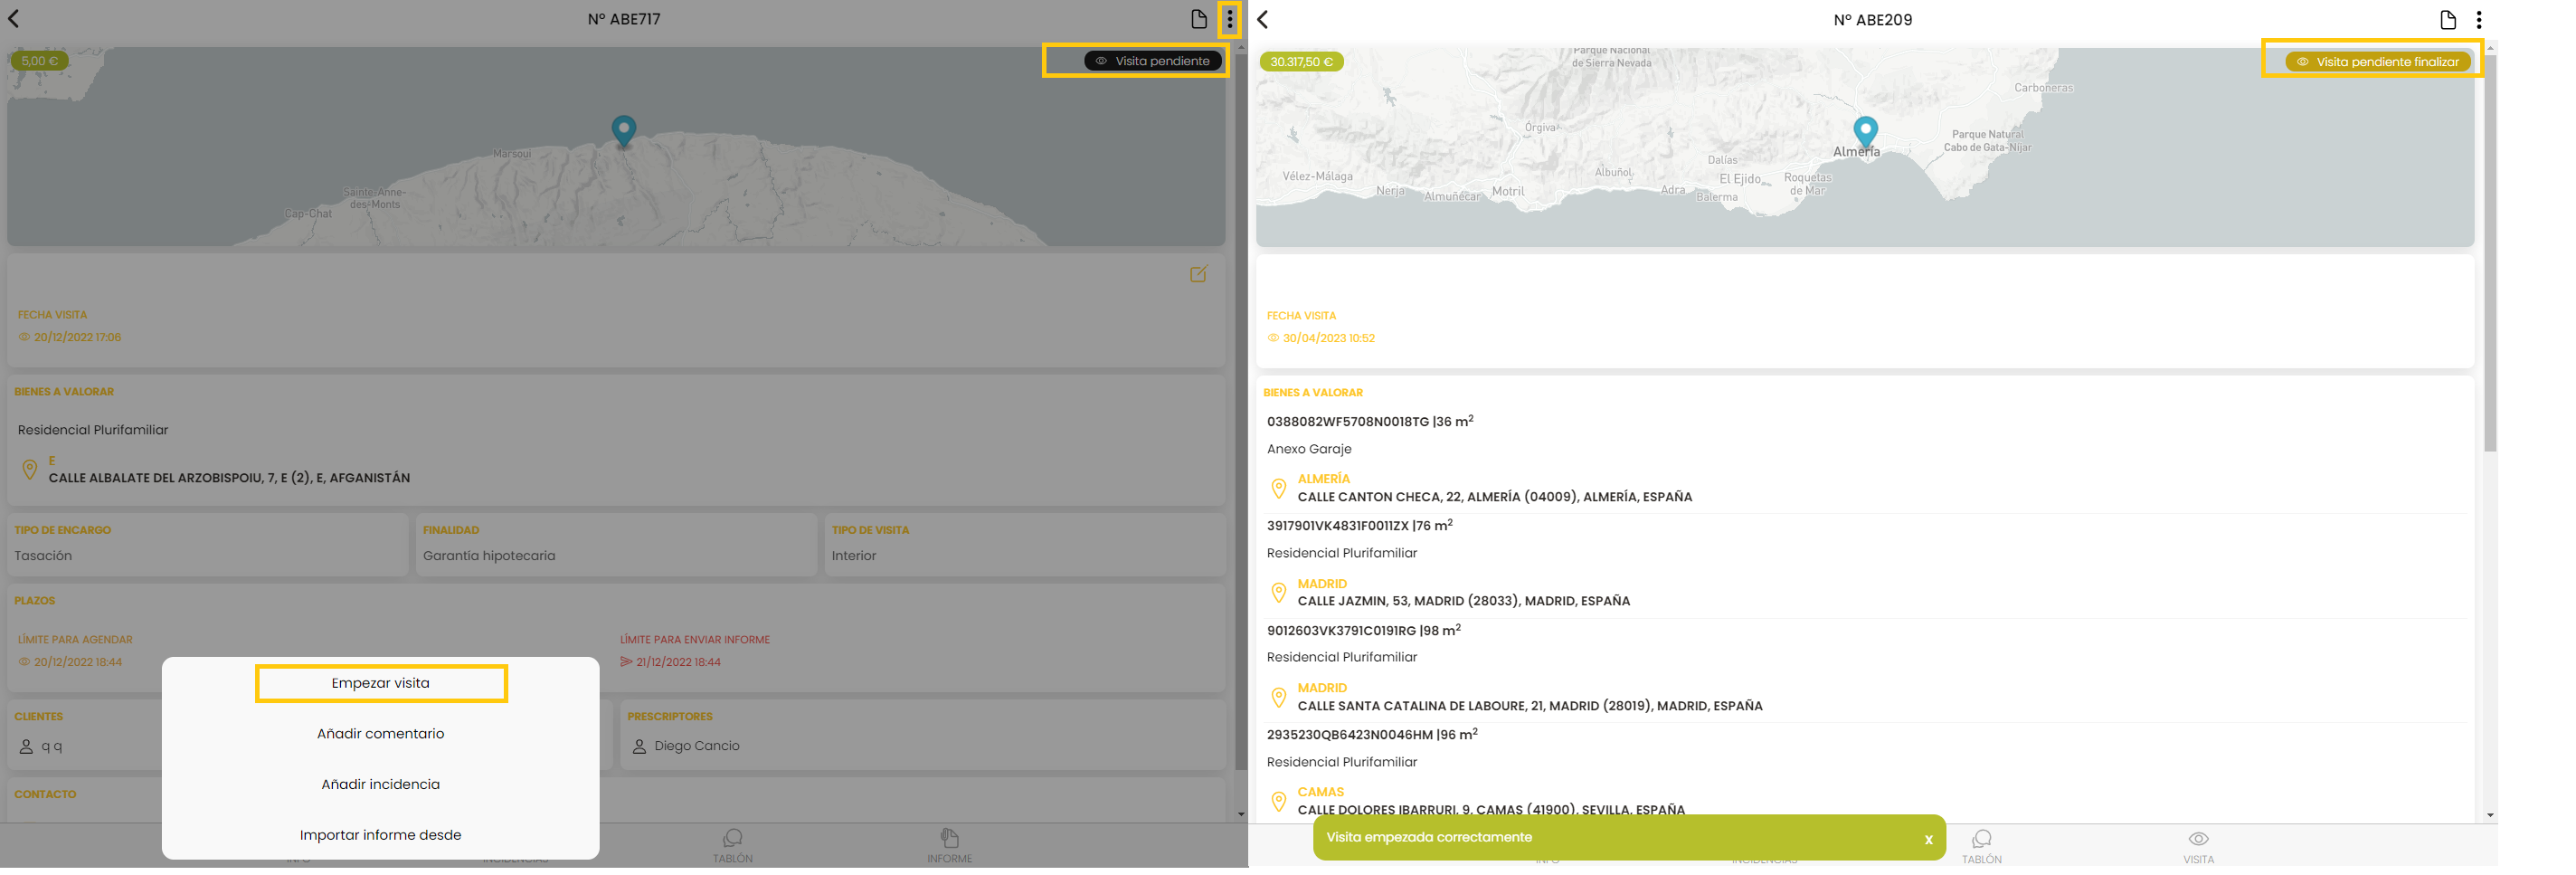This screenshot has height=875, width=2576.
Task: Click Anexo Garaje property type
Action: [1309, 450]
